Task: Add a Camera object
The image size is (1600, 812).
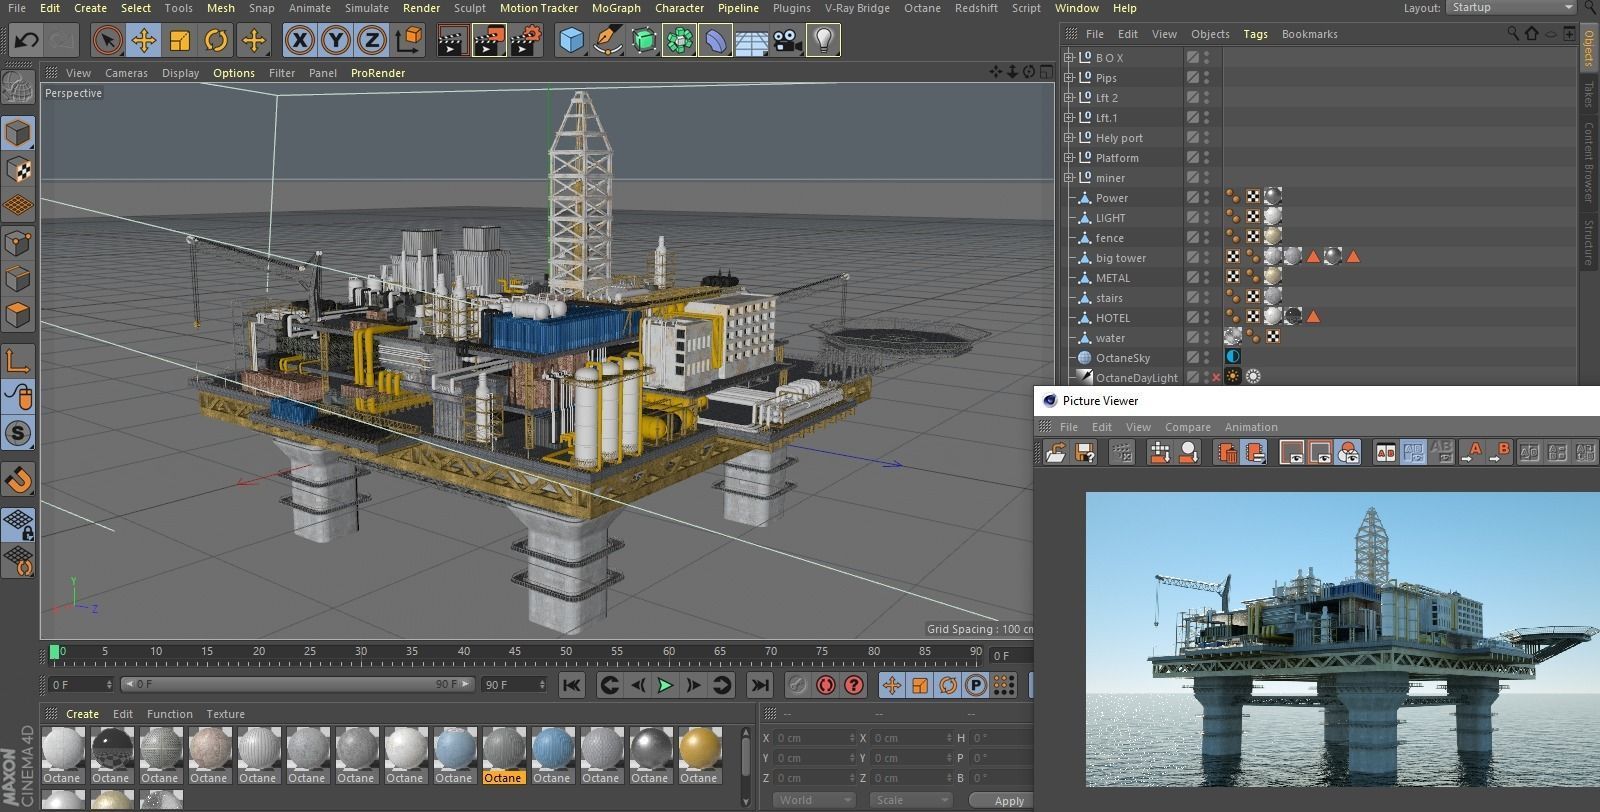Action: pyautogui.click(x=787, y=41)
